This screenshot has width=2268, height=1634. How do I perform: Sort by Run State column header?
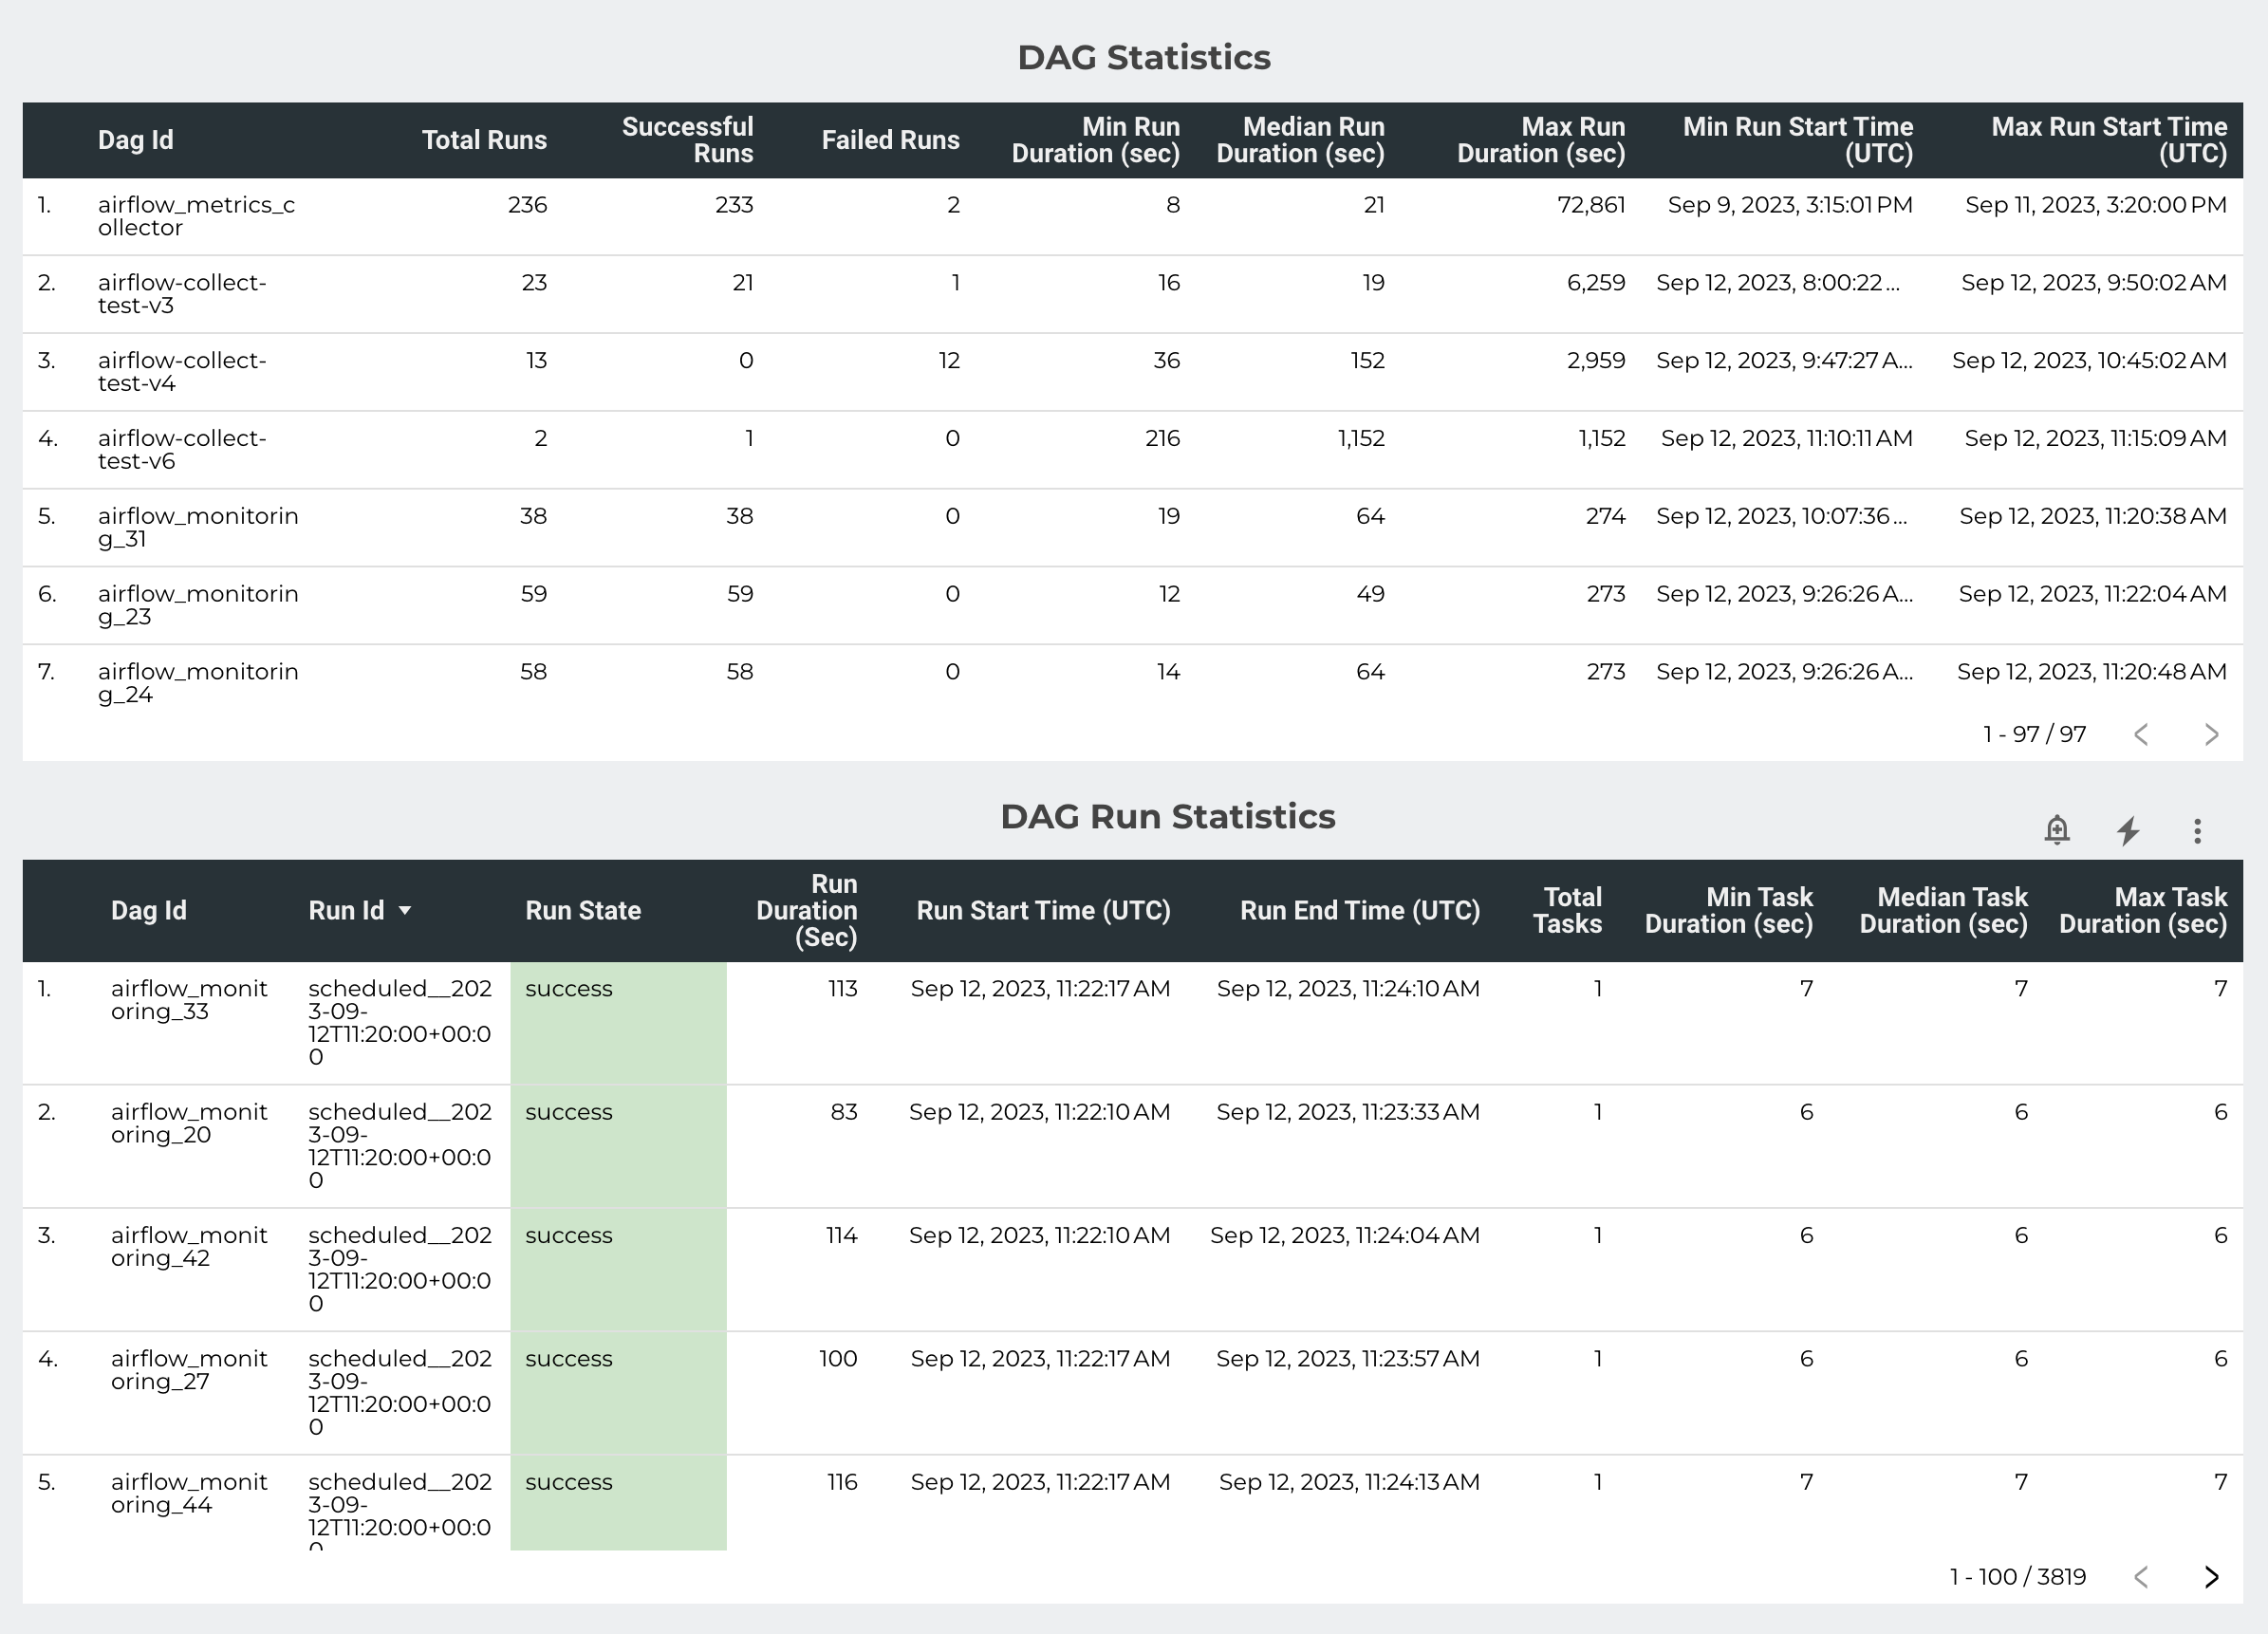pos(583,910)
